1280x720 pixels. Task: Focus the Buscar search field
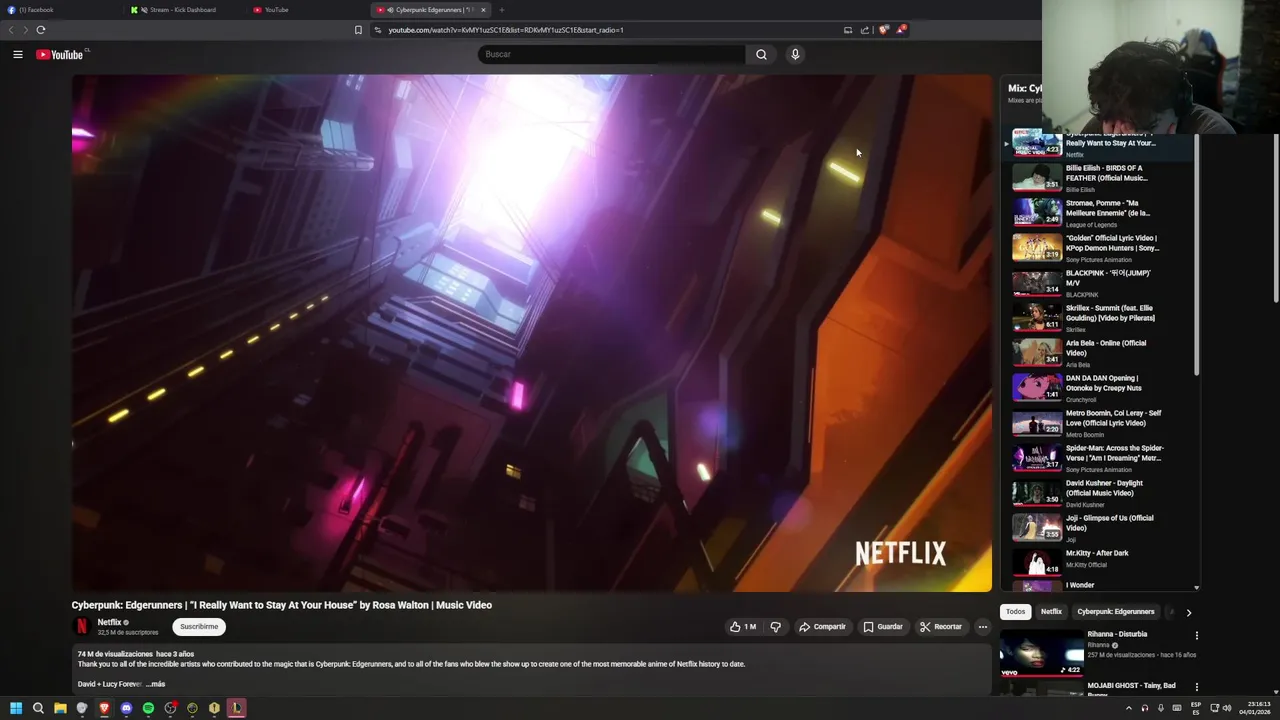(x=612, y=54)
